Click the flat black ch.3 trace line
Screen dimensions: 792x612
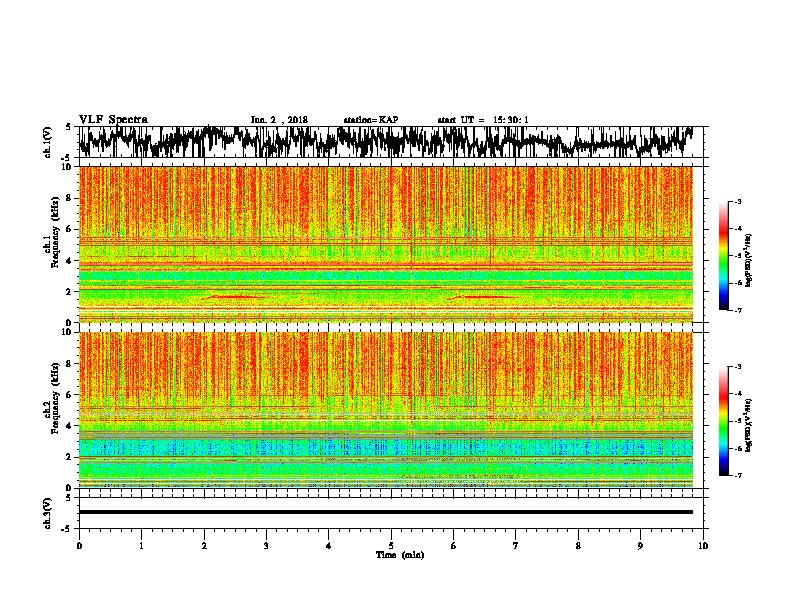point(385,512)
